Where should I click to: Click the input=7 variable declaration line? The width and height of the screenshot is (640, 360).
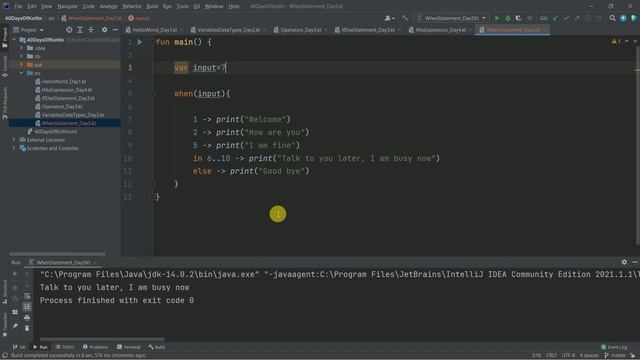coord(200,68)
